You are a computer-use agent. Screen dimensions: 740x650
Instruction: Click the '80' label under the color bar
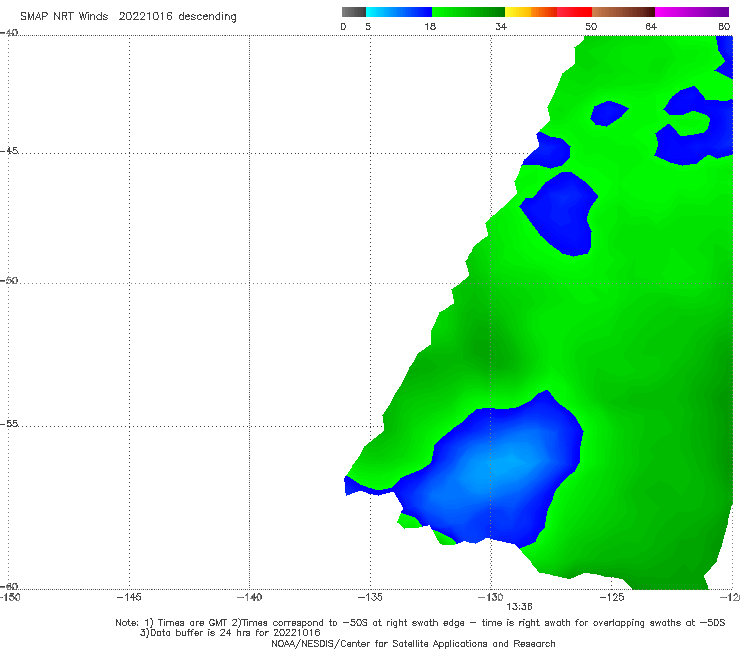(x=724, y=27)
